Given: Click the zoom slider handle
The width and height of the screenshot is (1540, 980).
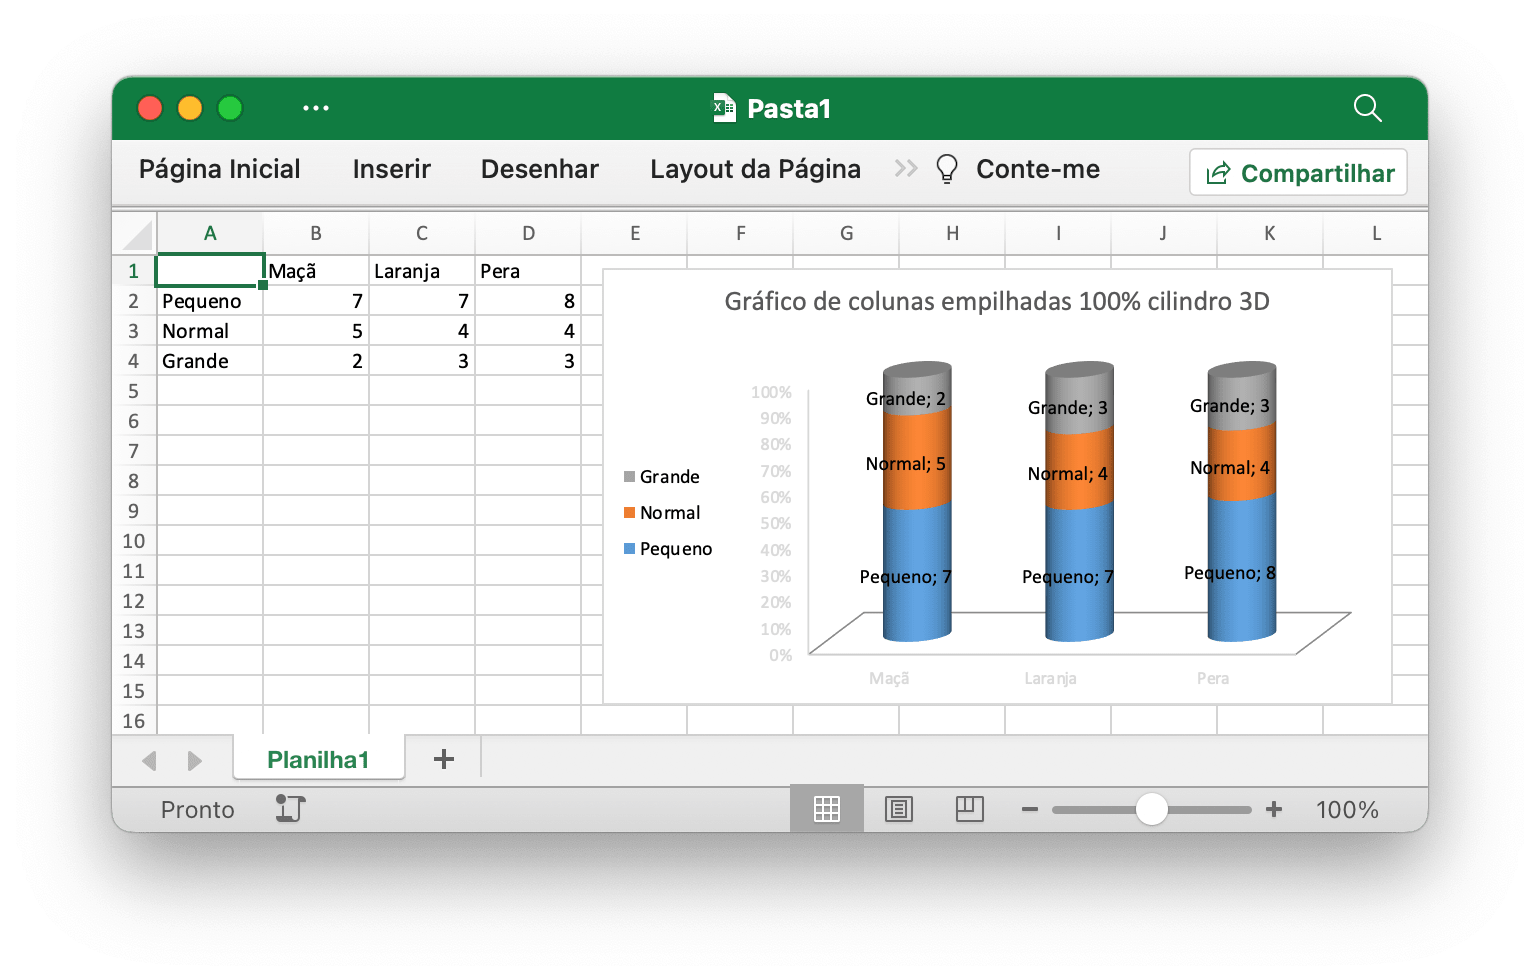Looking at the screenshot, I should 1152,809.
